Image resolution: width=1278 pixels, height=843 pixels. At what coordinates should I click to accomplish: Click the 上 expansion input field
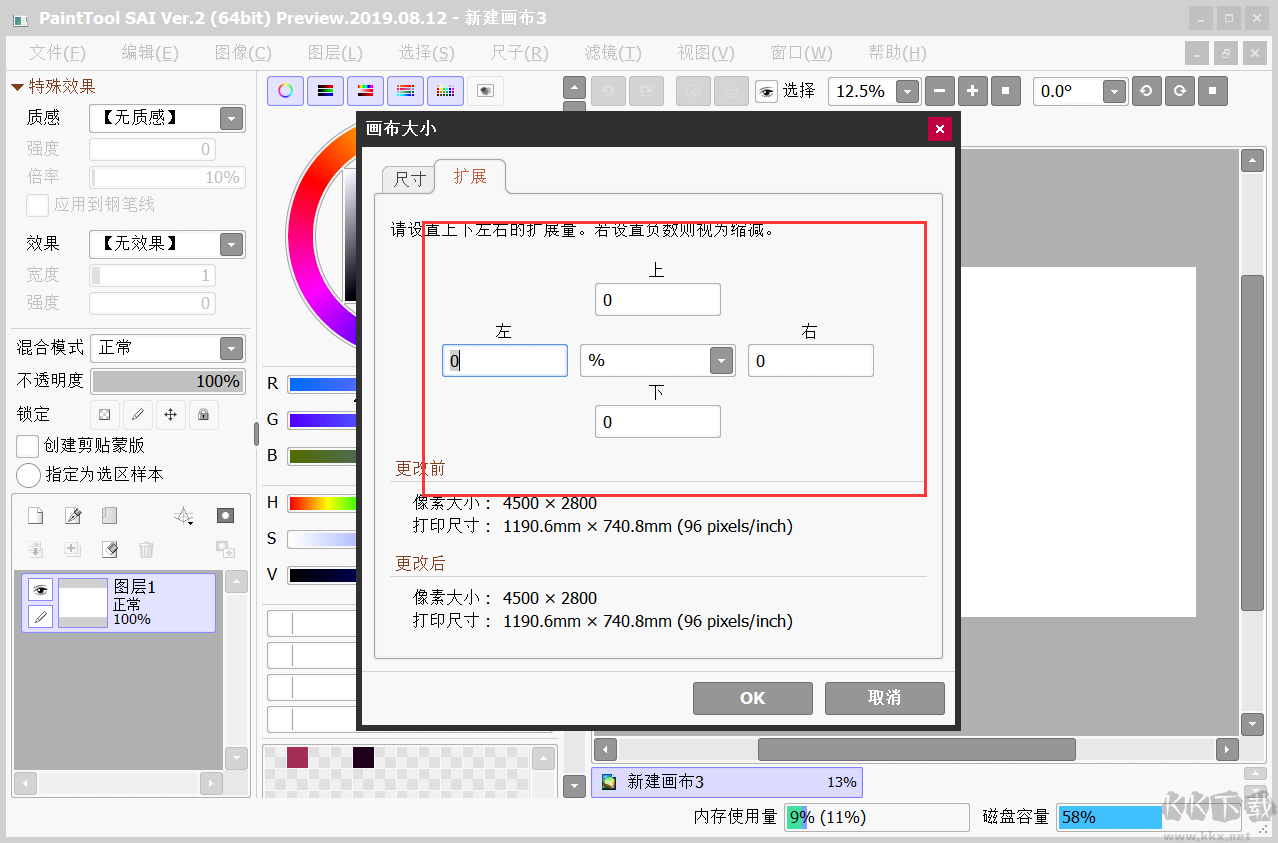pos(657,299)
